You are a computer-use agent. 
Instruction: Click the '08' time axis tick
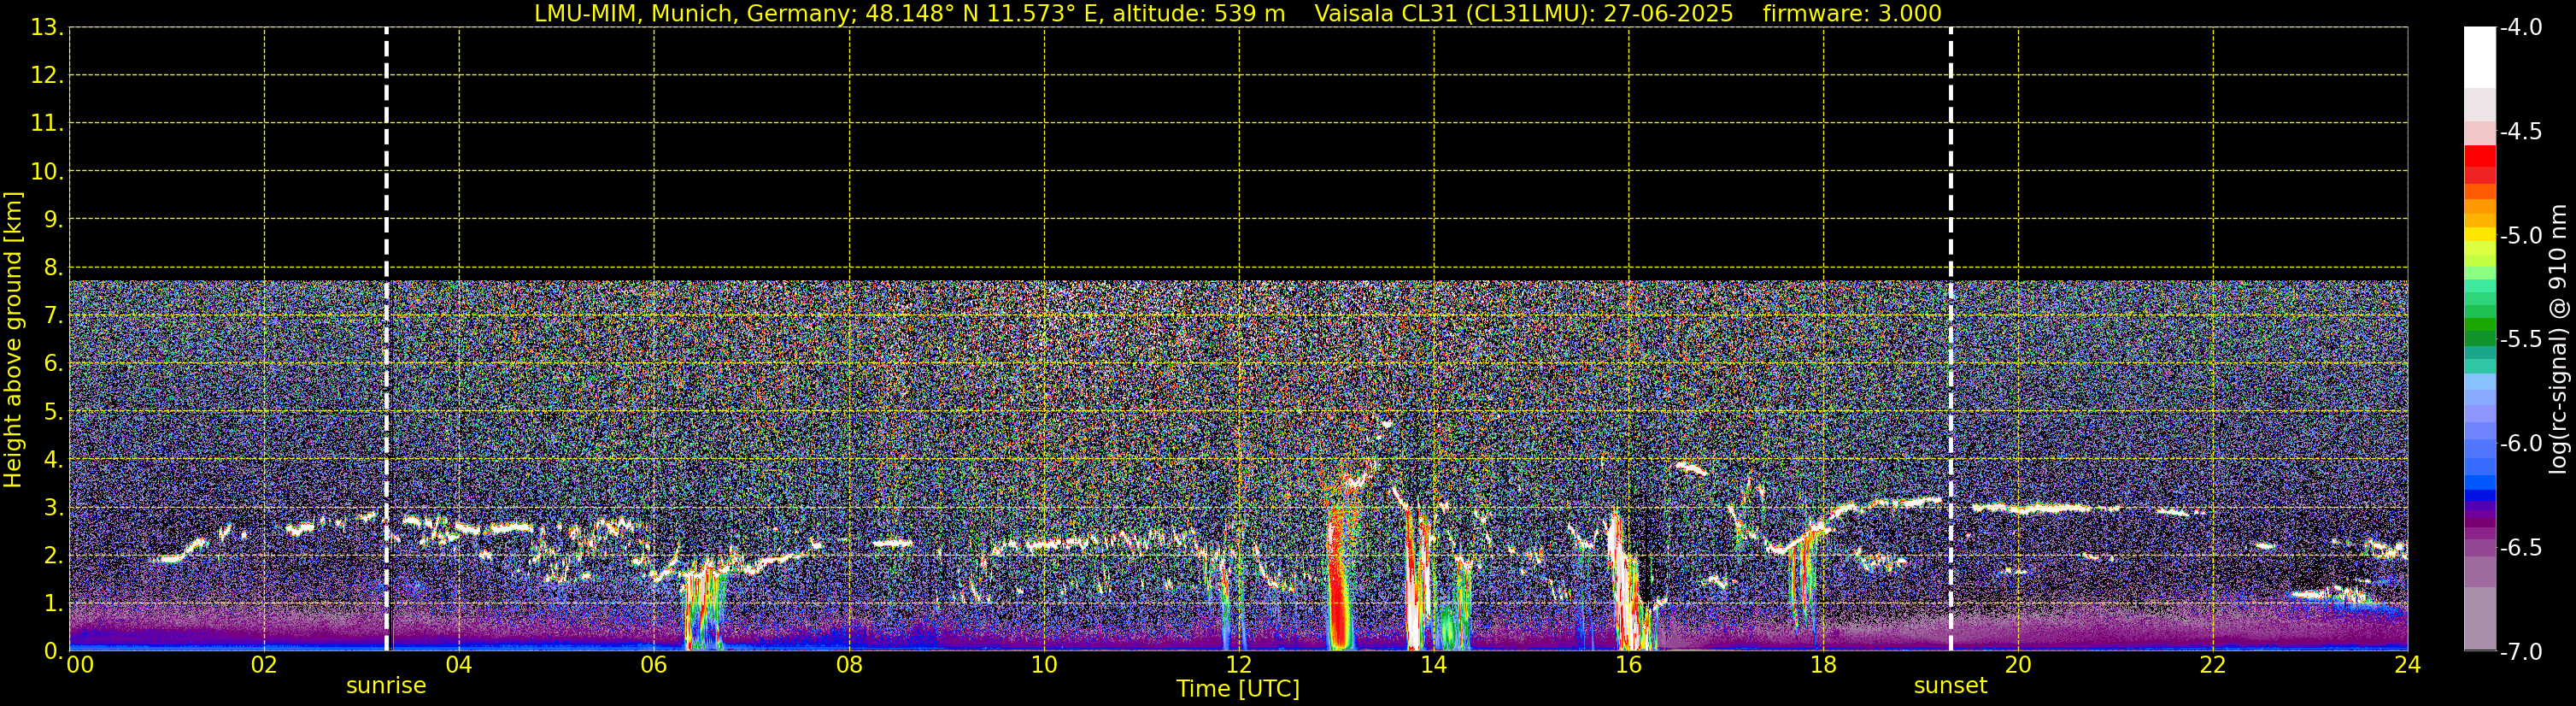coord(849,665)
